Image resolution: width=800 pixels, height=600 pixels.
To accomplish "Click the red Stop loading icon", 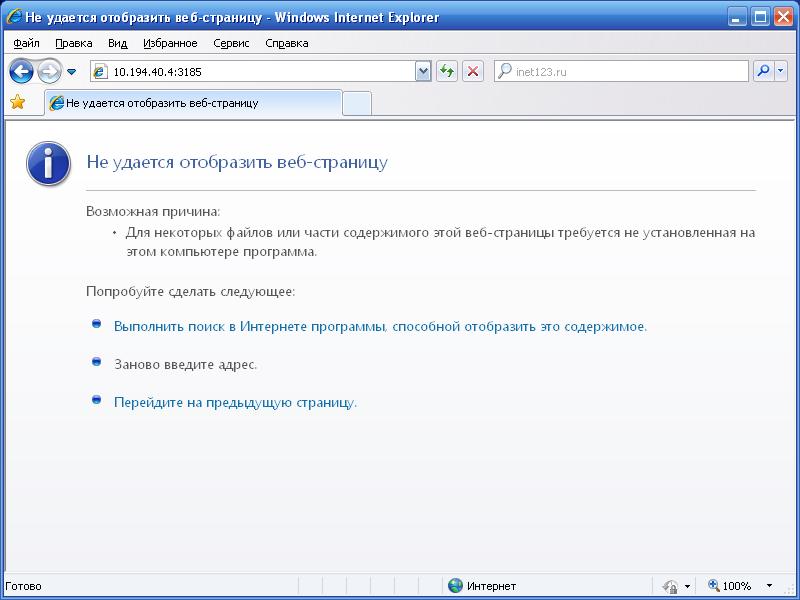I will (x=473, y=71).
